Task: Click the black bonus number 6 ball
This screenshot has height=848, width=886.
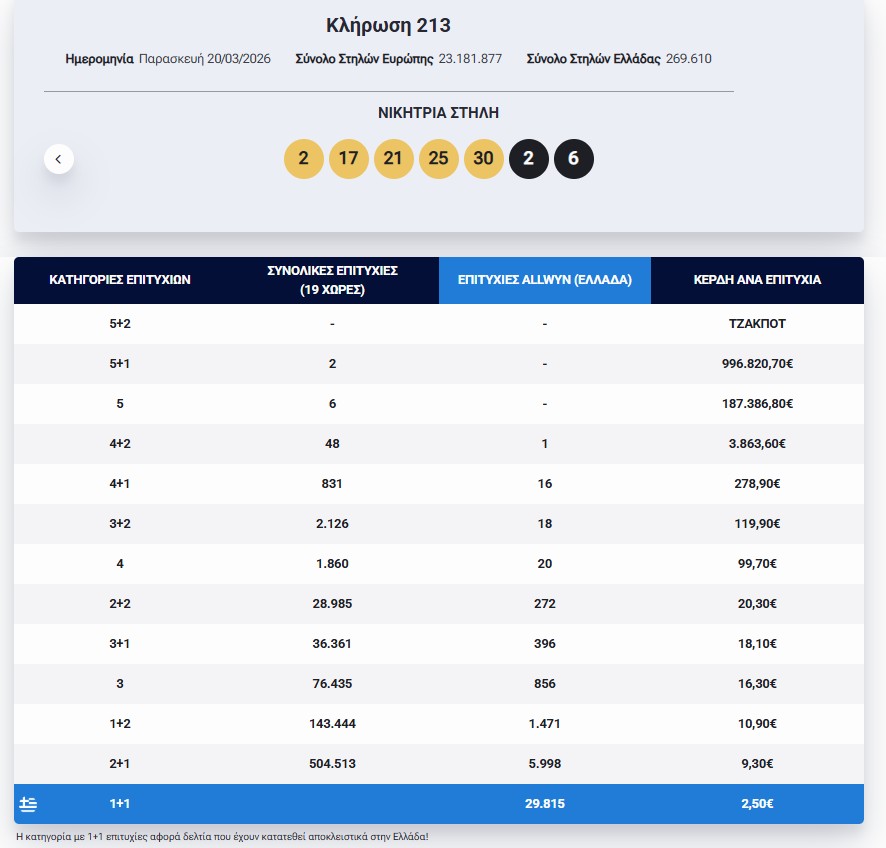Action: [x=574, y=159]
